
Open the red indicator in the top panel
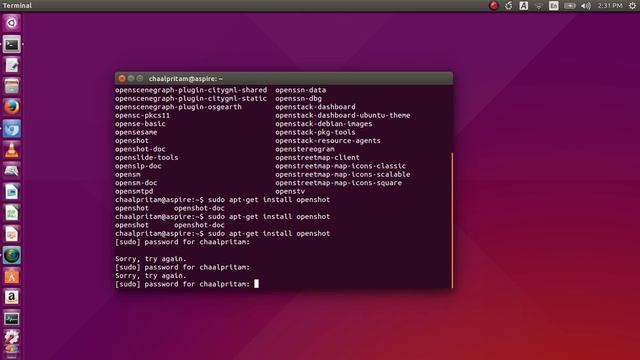click(493, 5)
